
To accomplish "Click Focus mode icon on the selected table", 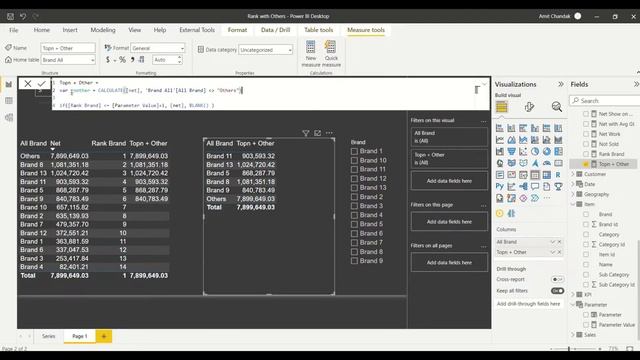I will coord(317,133).
